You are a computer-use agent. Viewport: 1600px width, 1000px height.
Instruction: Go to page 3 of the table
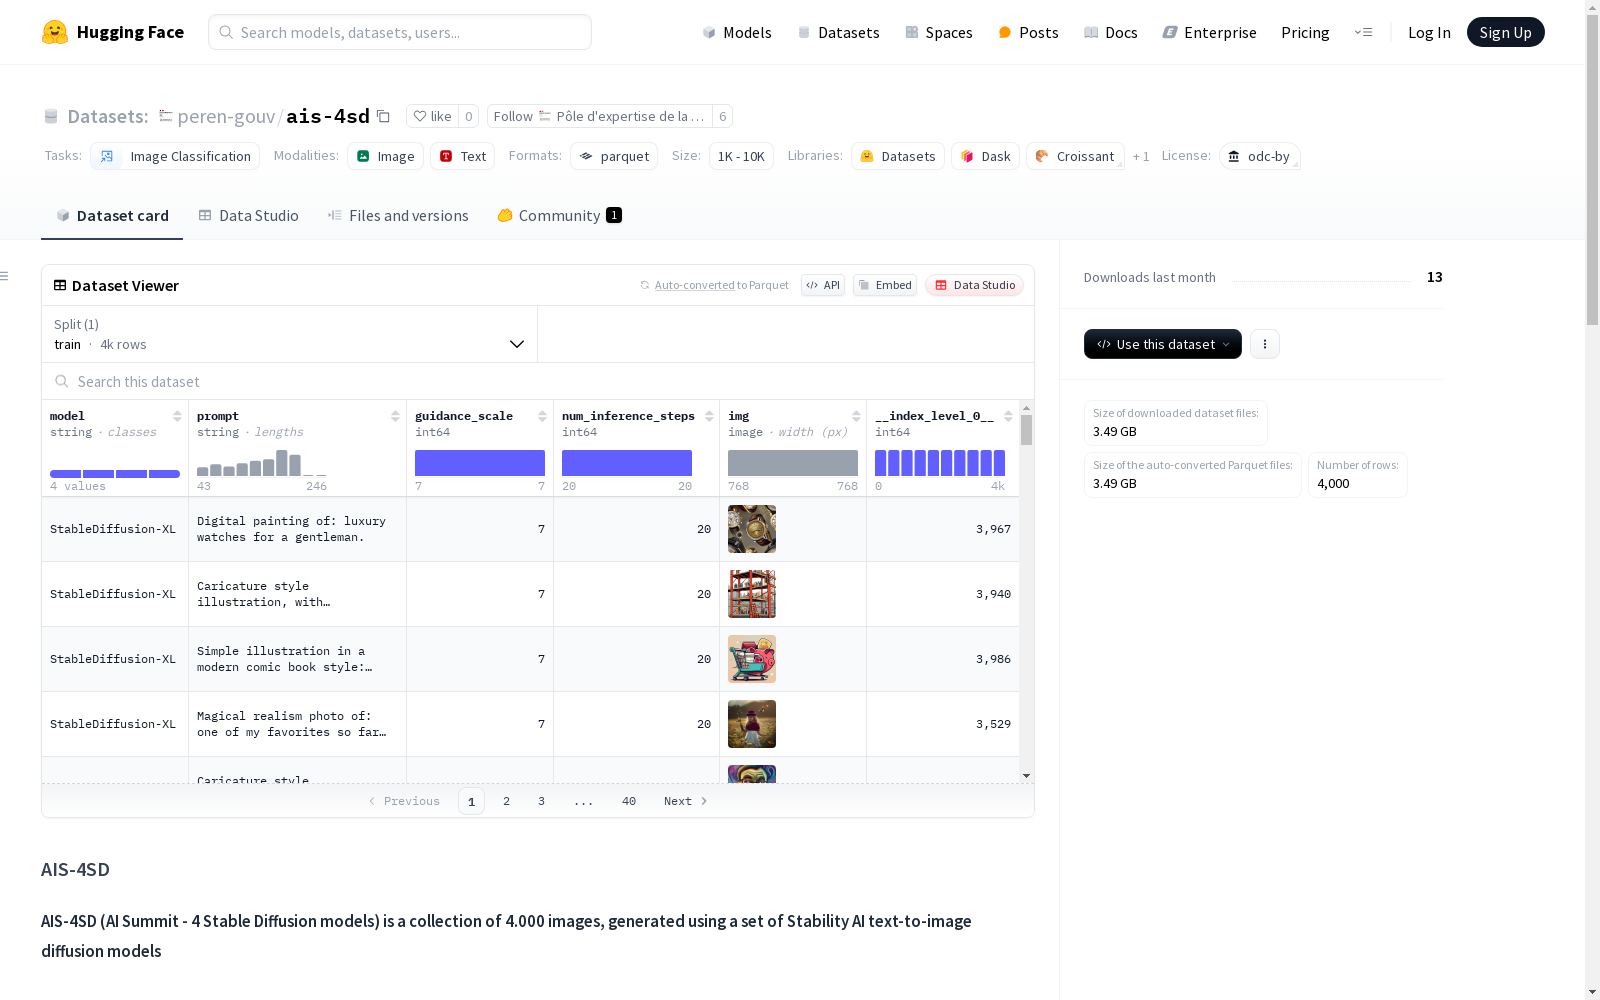542,801
